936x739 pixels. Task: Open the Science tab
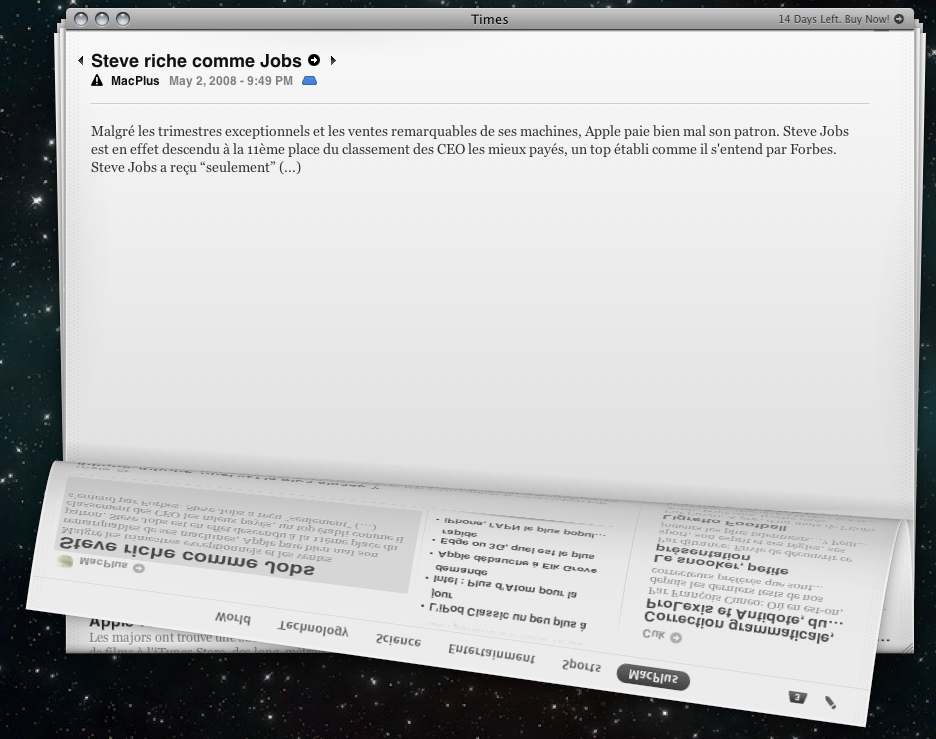[398, 641]
